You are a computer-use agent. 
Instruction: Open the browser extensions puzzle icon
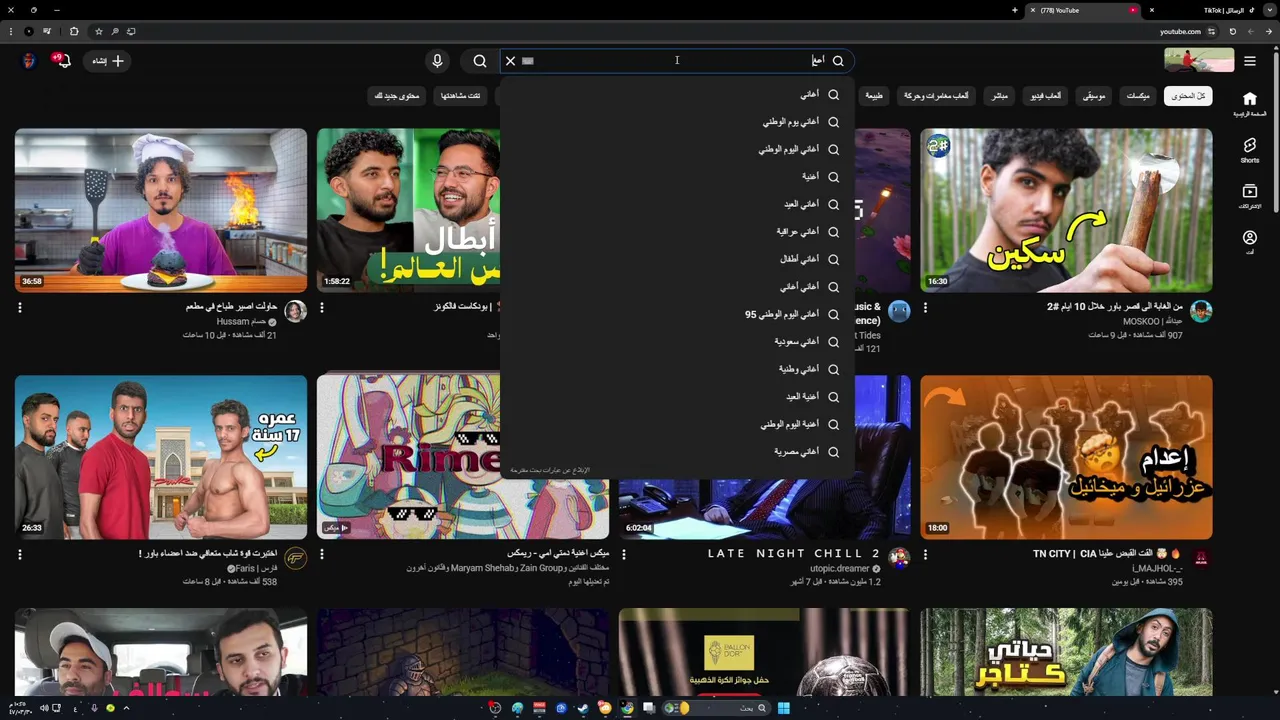74,31
